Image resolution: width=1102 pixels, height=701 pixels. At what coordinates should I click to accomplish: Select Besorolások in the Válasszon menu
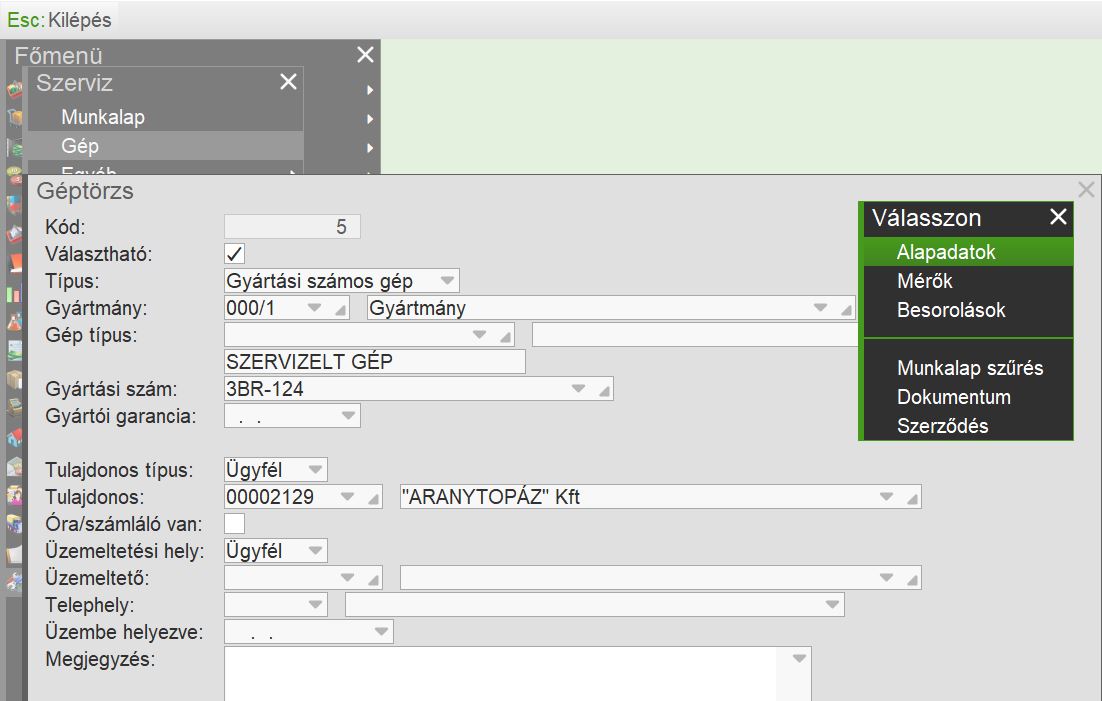pos(968,310)
